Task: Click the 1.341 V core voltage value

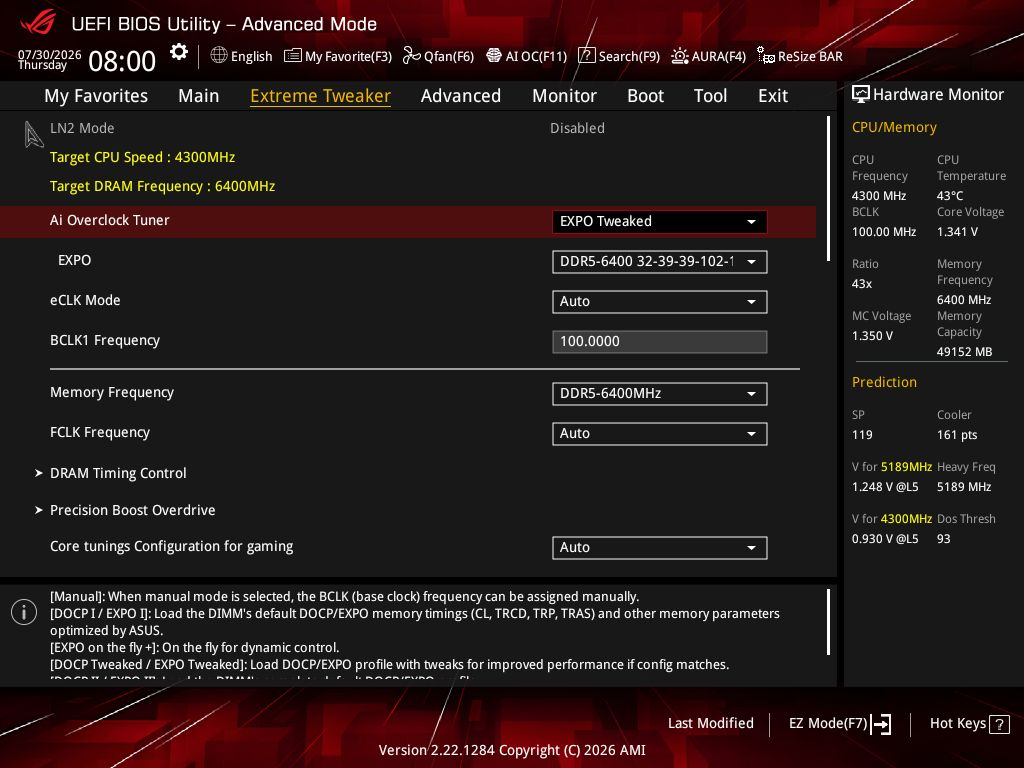Action: point(957,232)
